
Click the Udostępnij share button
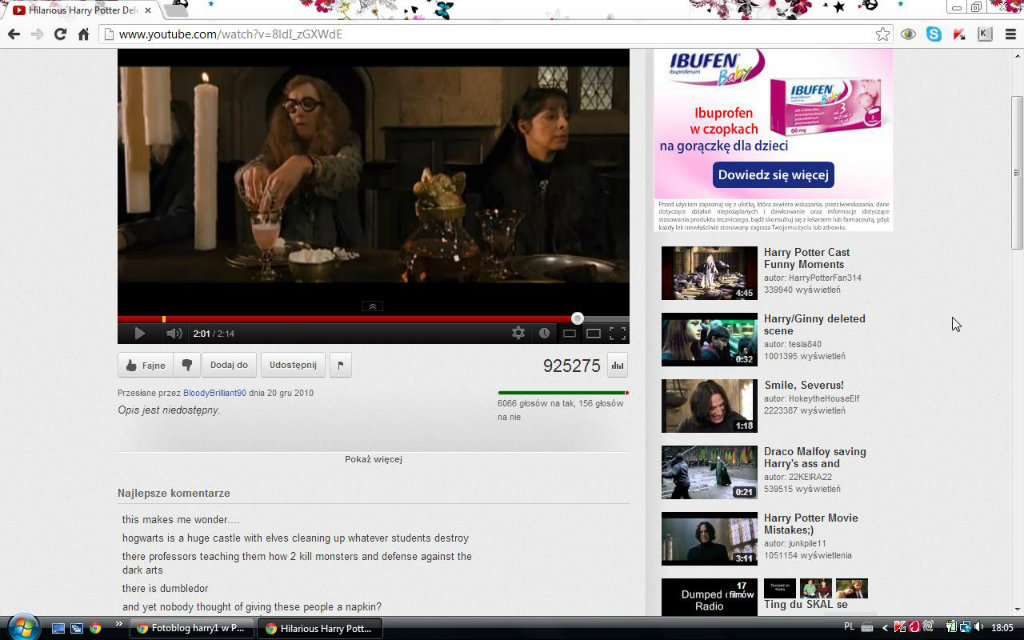(x=293, y=365)
